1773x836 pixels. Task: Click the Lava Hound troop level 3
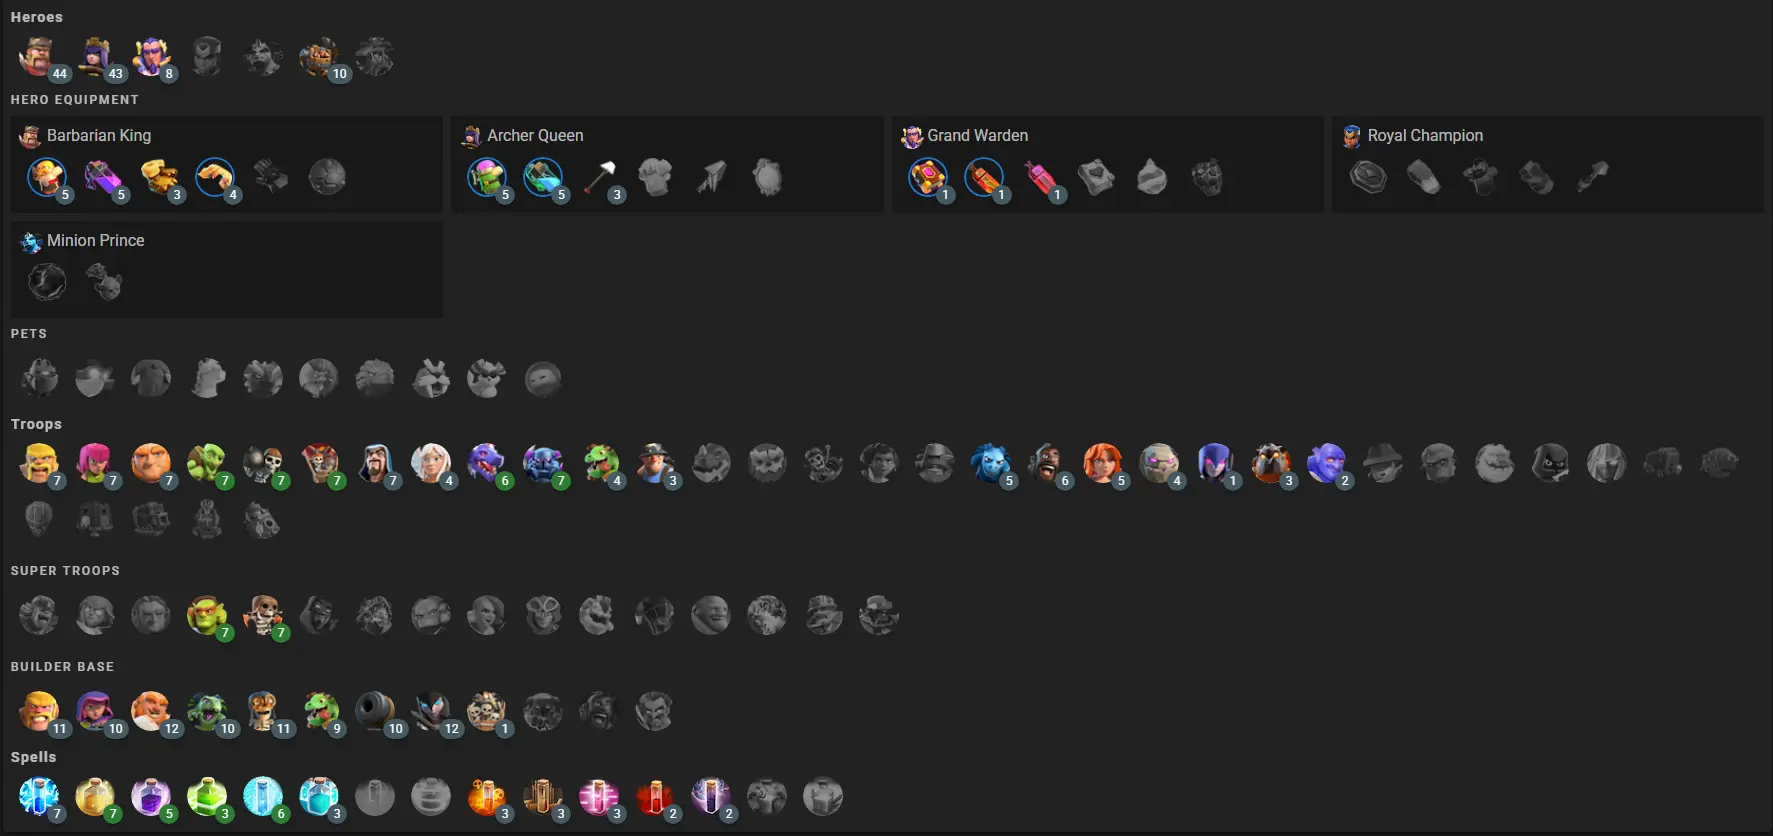tap(1271, 463)
